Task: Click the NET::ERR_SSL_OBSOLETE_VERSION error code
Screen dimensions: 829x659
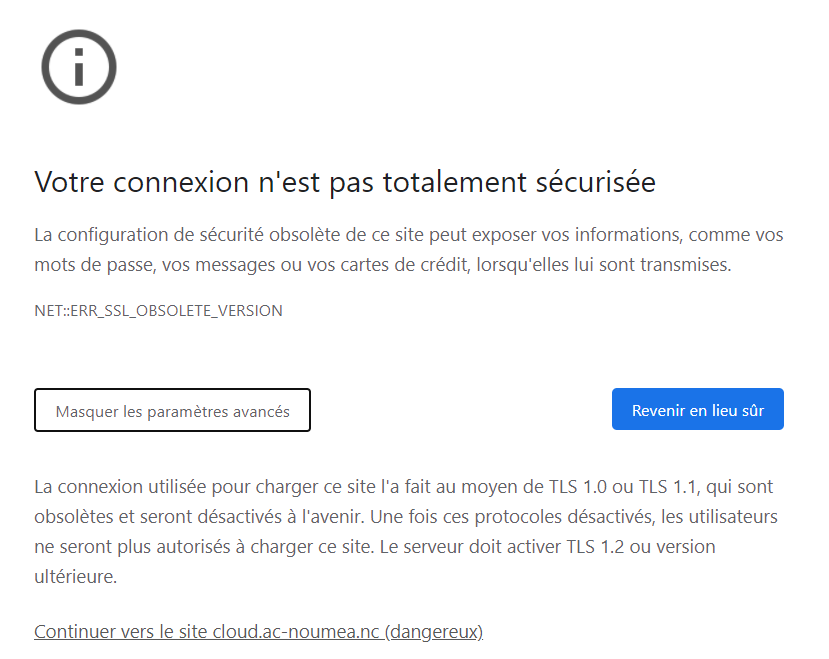Action: click(158, 311)
